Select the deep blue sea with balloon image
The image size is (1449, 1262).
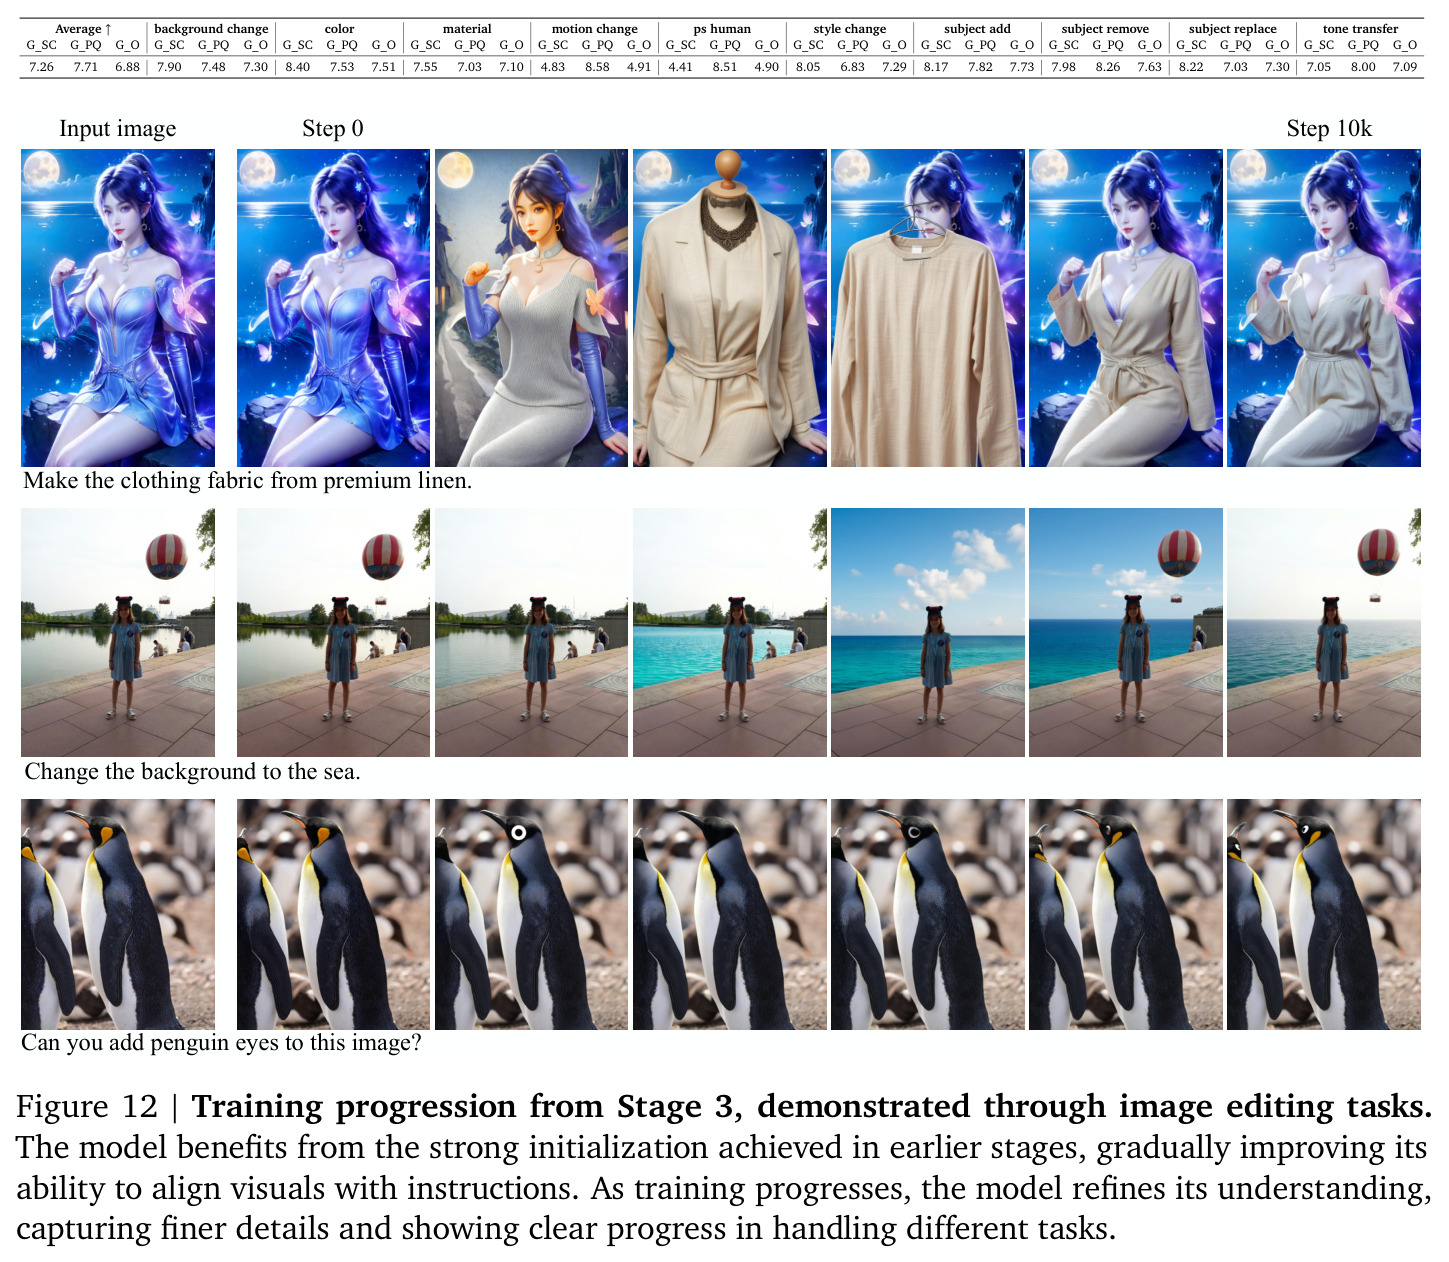pyautogui.click(x=1126, y=632)
